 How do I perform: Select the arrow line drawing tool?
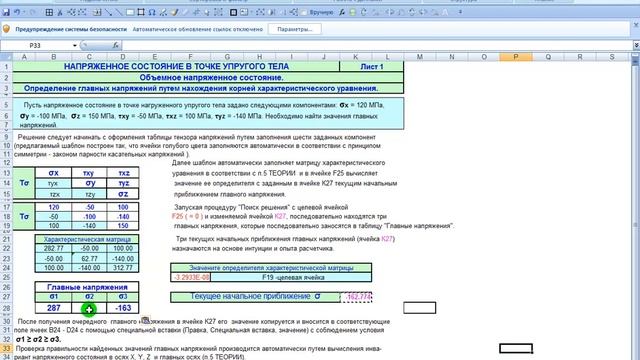coord(108,12)
